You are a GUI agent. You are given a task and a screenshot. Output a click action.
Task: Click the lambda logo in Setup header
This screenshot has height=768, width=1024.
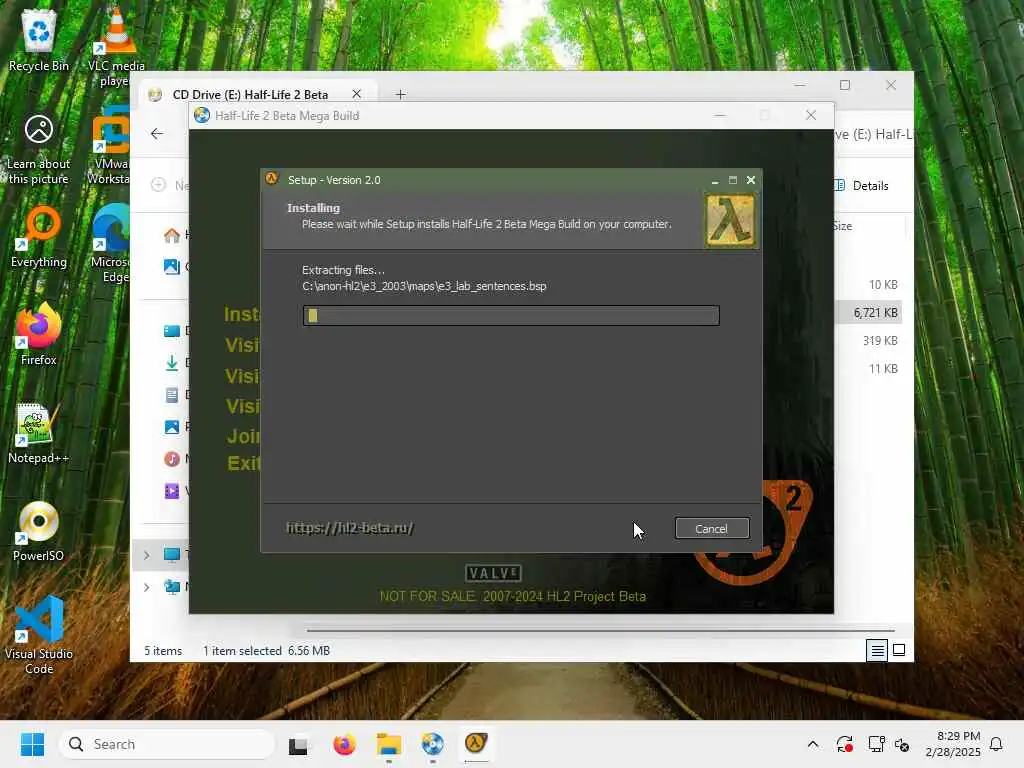pyautogui.click(x=730, y=221)
